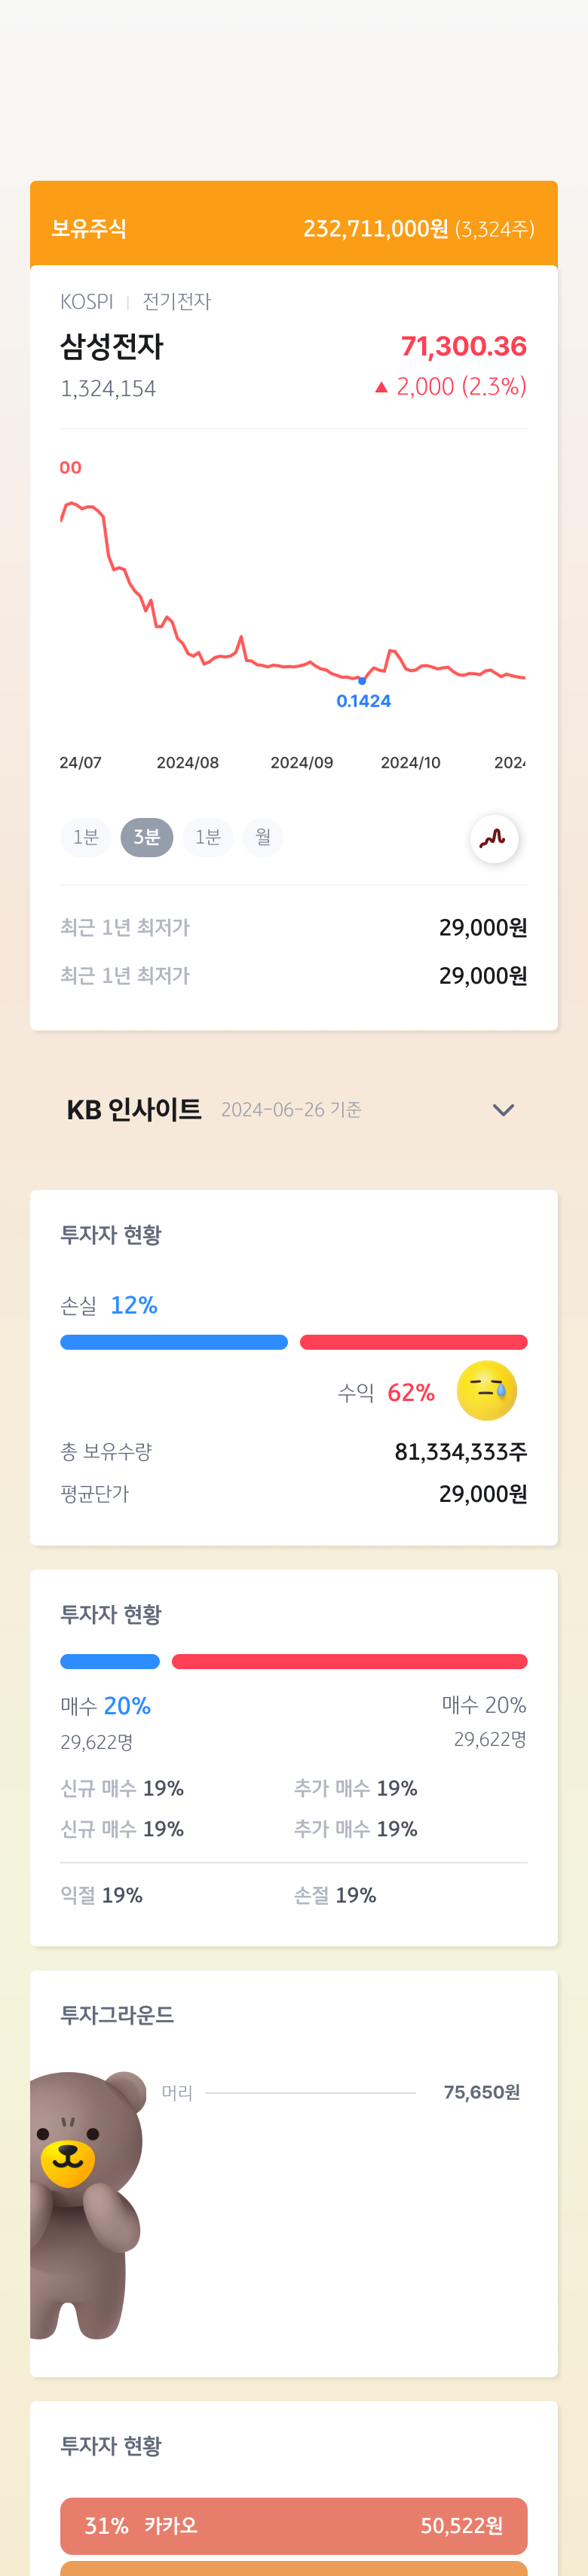Expand the KB 인사이트 chevron
Screen dimensions: 588x2576
[x=504, y=1110]
